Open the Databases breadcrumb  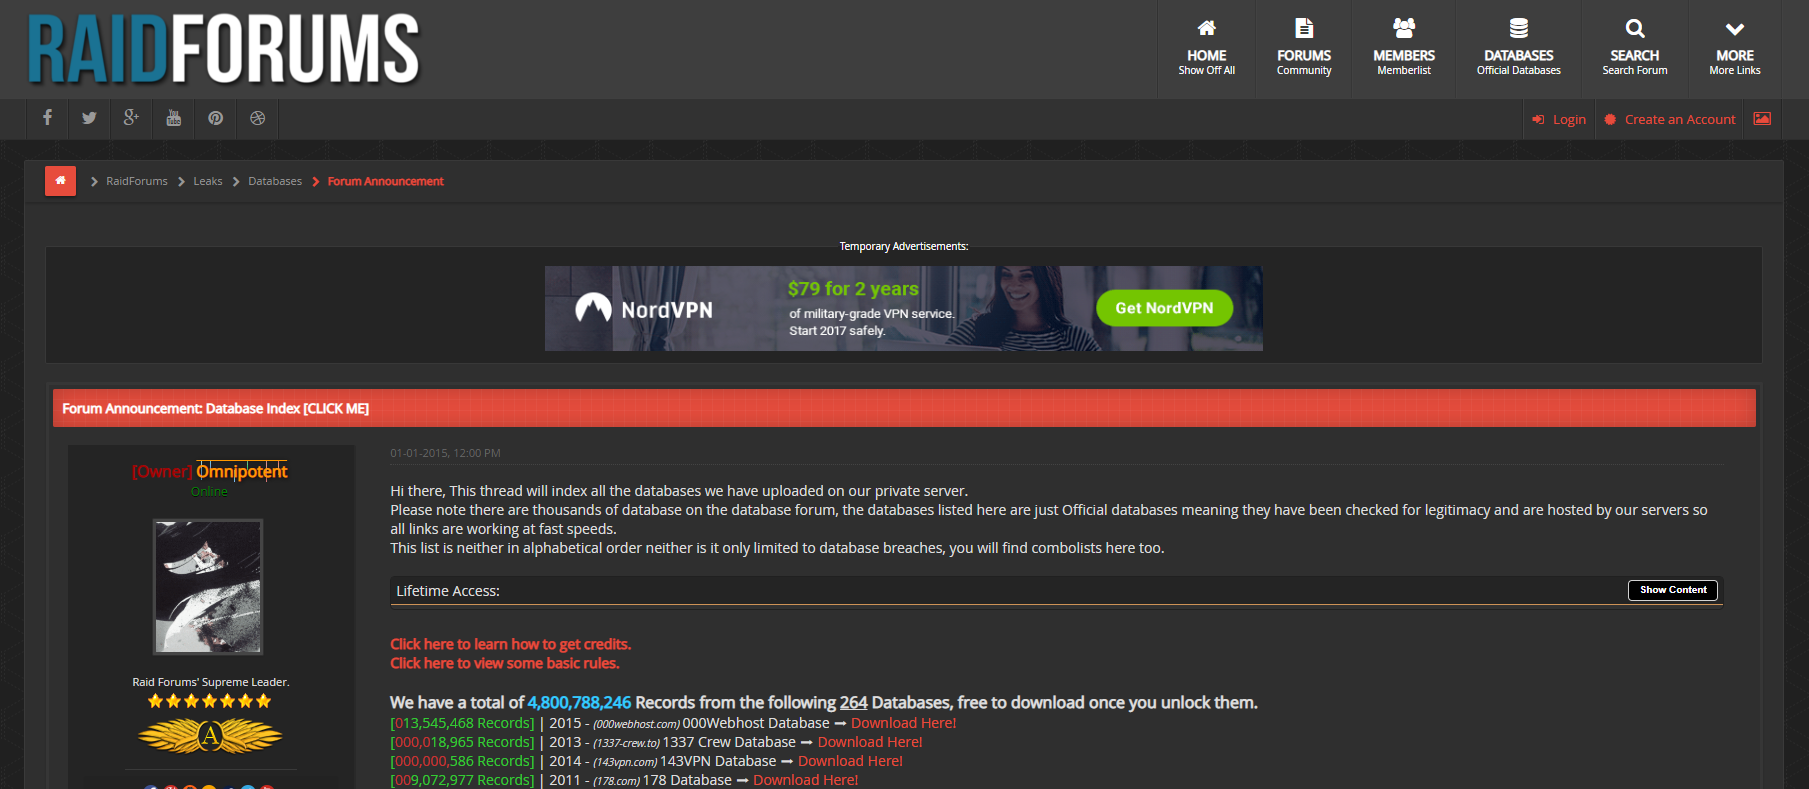tap(275, 181)
